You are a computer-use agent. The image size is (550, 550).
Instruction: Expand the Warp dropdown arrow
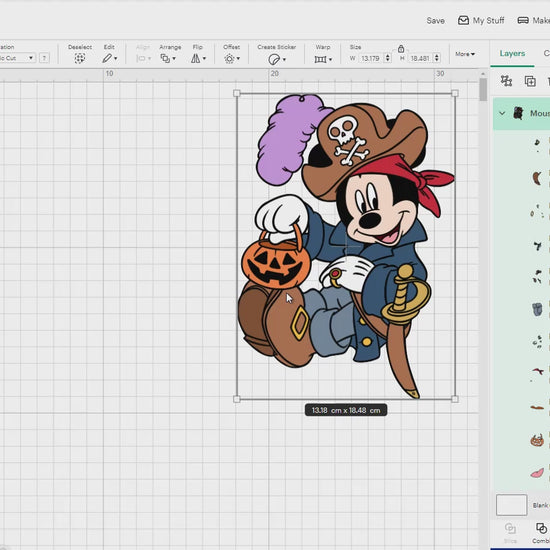pos(330,60)
